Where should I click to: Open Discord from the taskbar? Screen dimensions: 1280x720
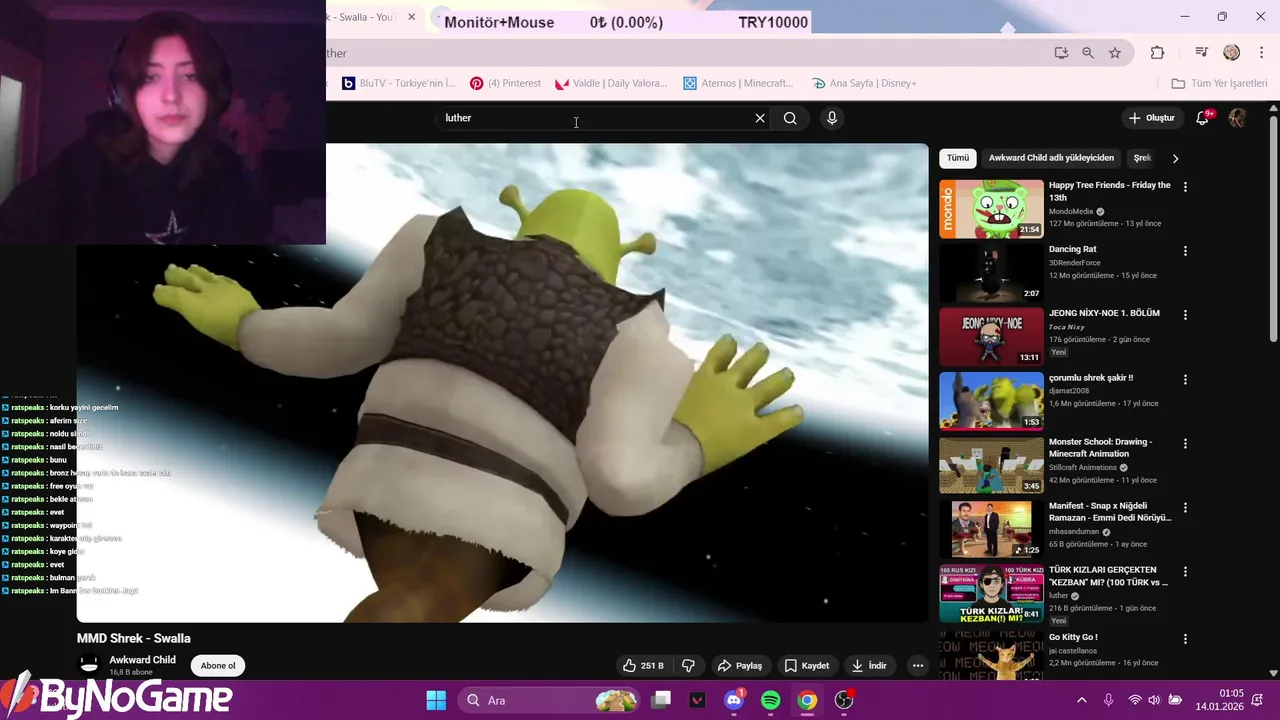click(x=734, y=700)
